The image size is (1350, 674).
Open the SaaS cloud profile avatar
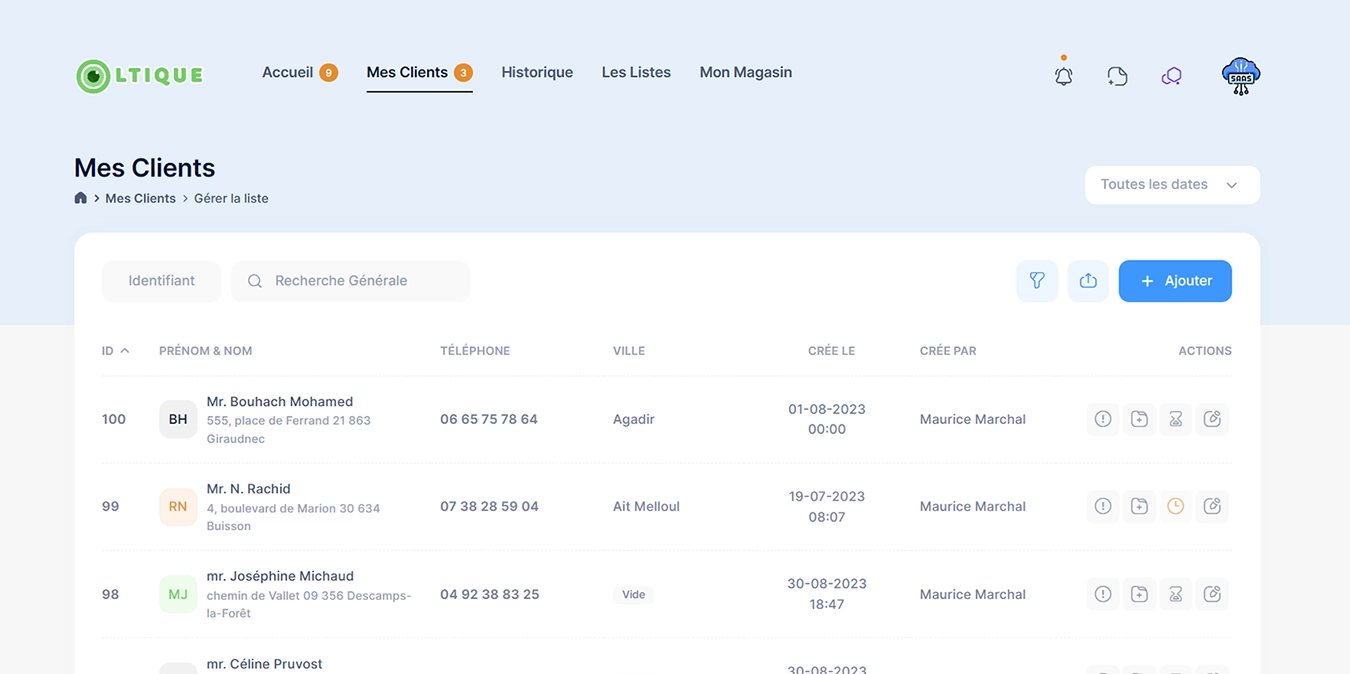coord(1240,76)
